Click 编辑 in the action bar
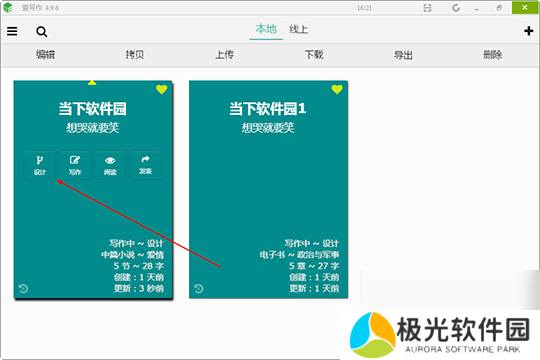Screen dimensions: 540x360 [x=45, y=54]
